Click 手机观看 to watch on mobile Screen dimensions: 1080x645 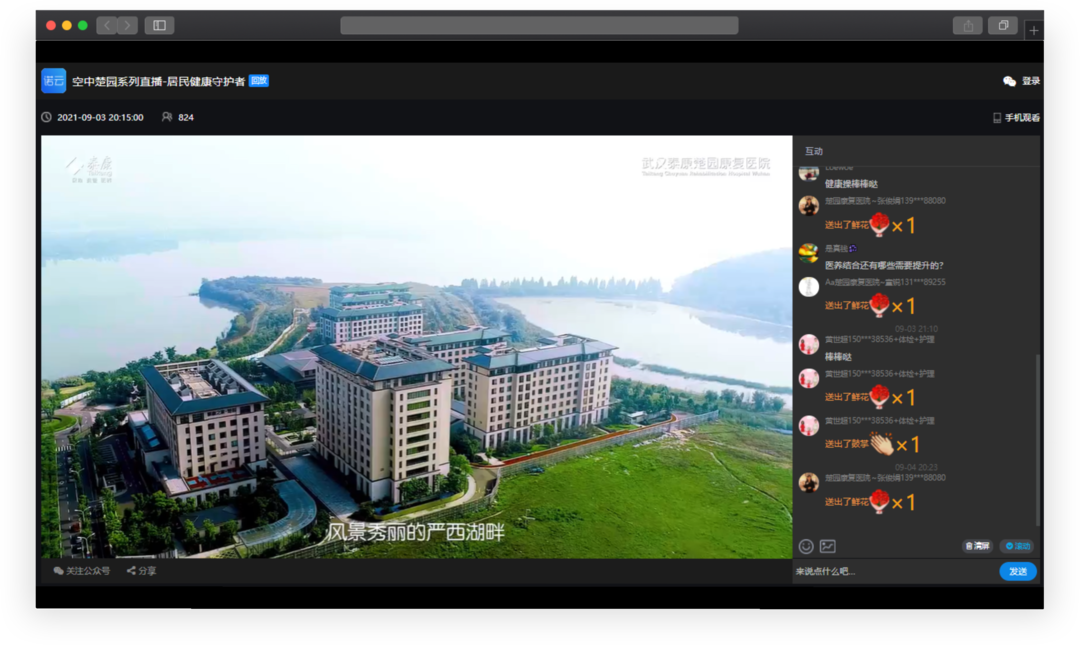tap(1016, 117)
